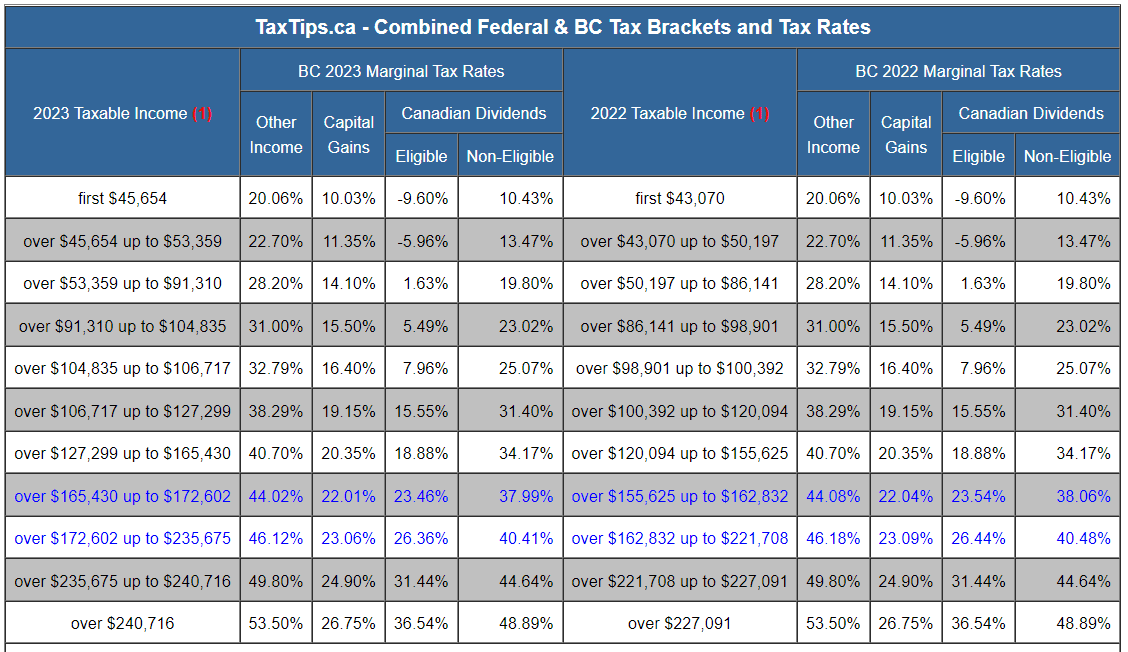Click the "over $240,716" bracket cell
The width and height of the screenshot is (1128, 652).
(x=122, y=623)
